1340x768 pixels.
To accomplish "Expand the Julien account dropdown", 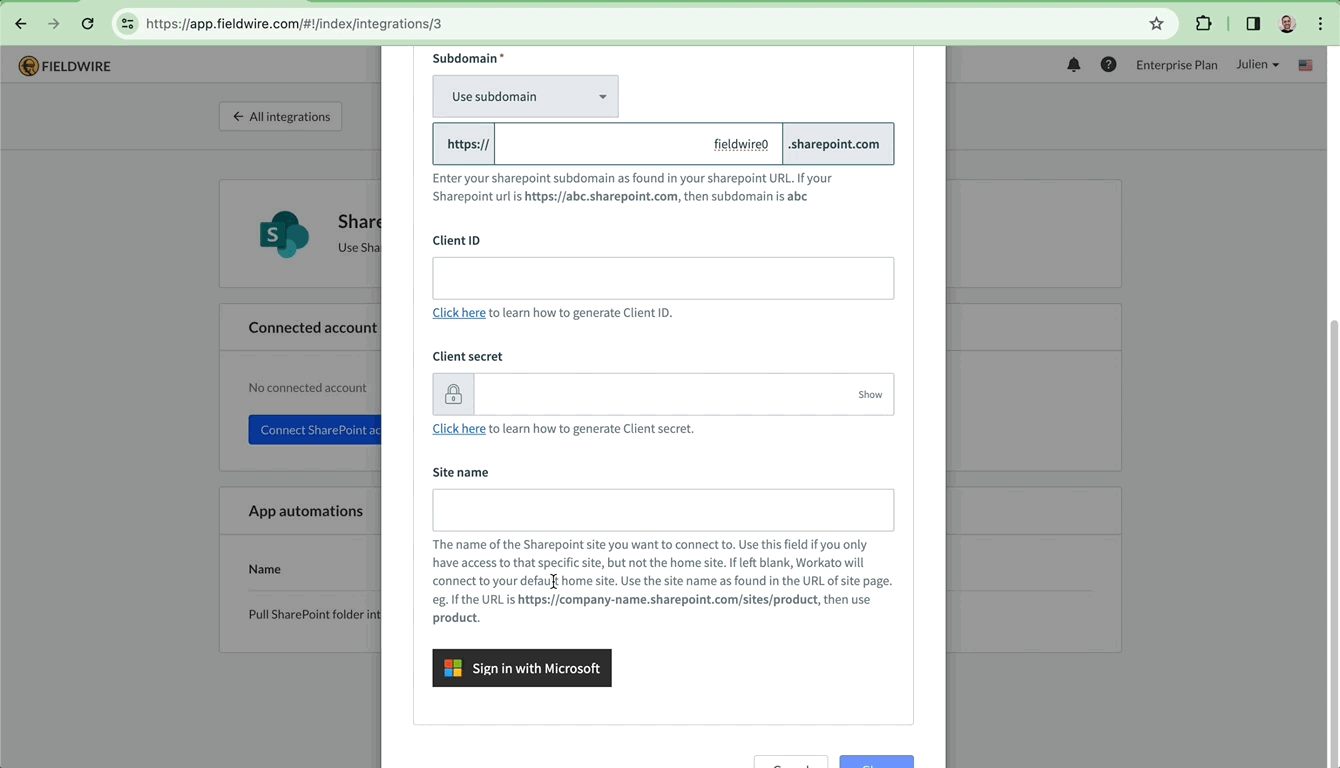I will pyautogui.click(x=1256, y=65).
